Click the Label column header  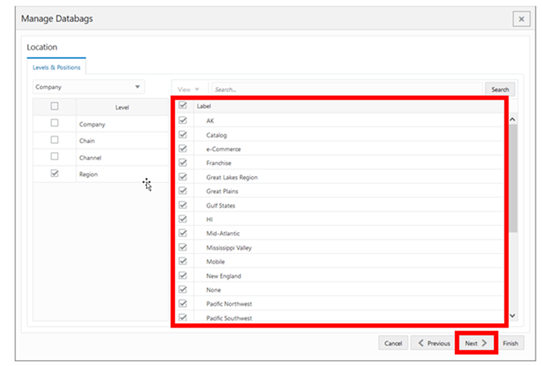click(x=204, y=106)
